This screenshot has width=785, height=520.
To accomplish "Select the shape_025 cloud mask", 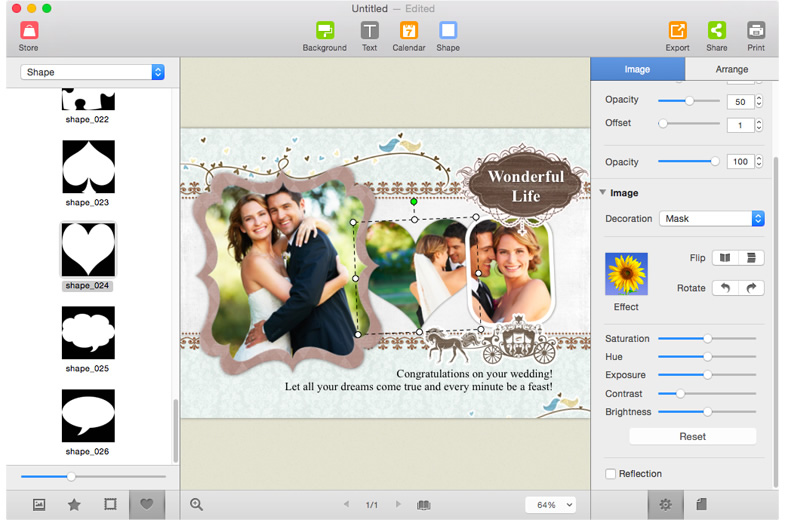I will point(88,332).
